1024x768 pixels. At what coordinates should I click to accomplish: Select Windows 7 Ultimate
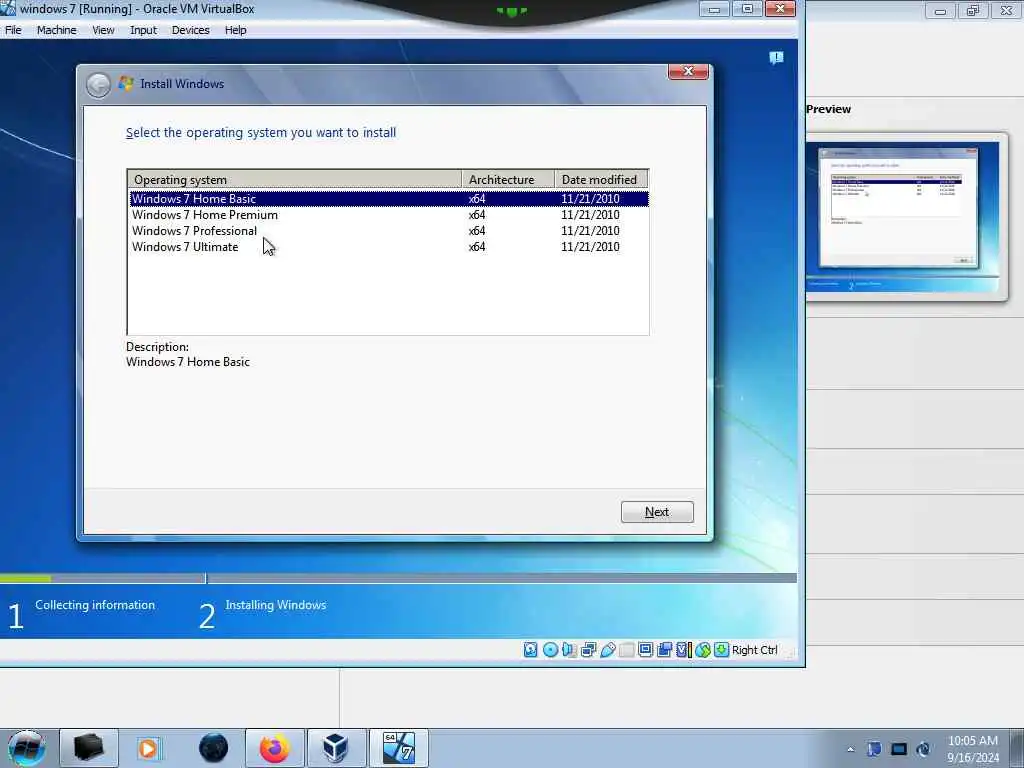click(x=389, y=247)
